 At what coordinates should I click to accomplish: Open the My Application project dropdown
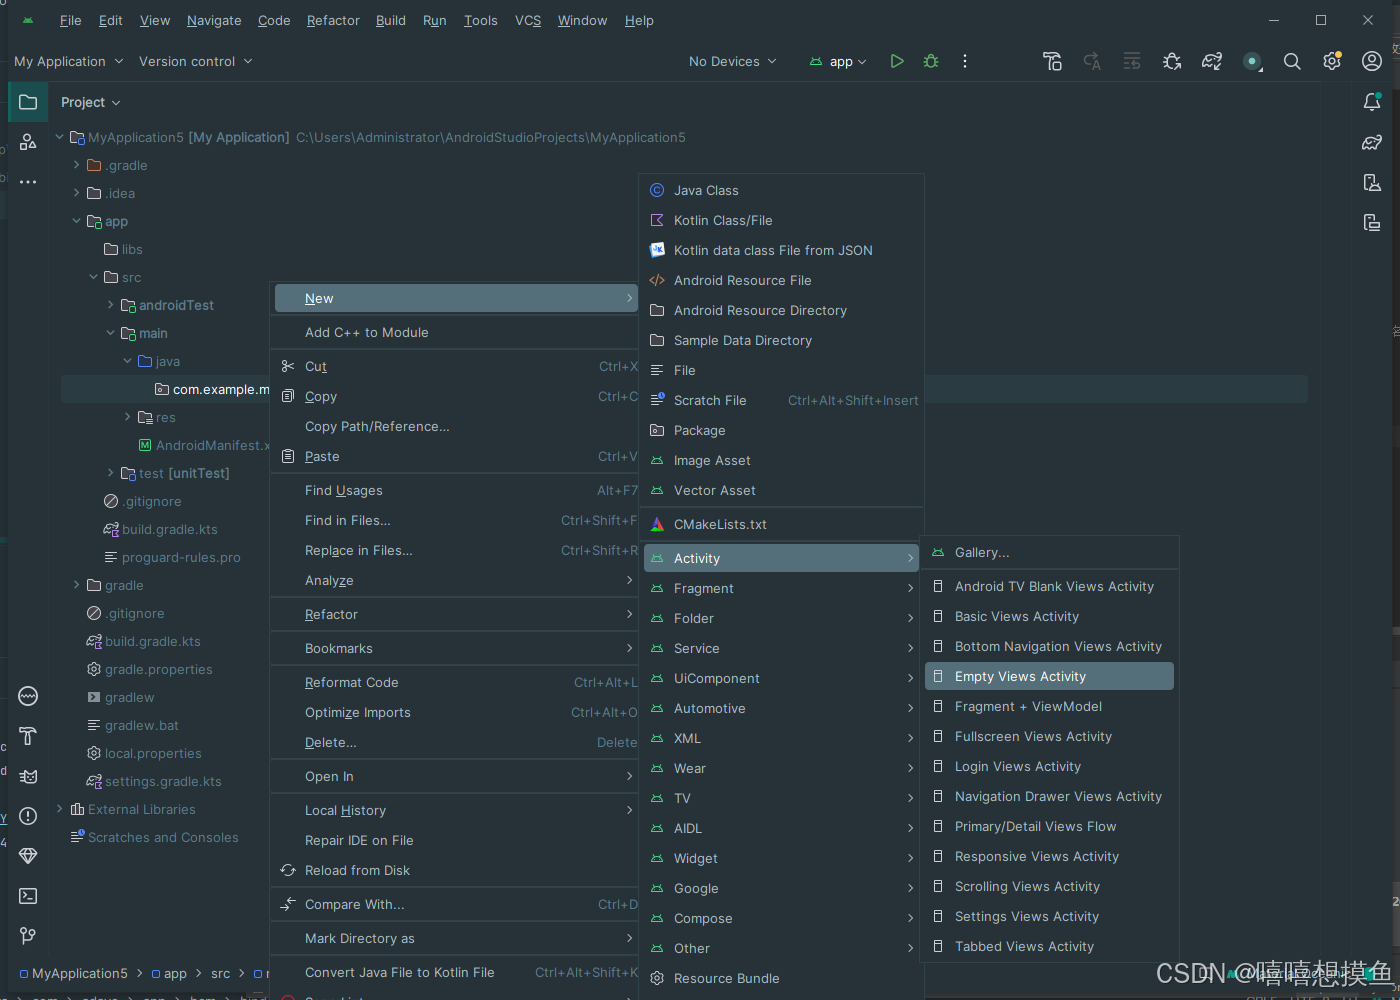pyautogui.click(x=69, y=61)
